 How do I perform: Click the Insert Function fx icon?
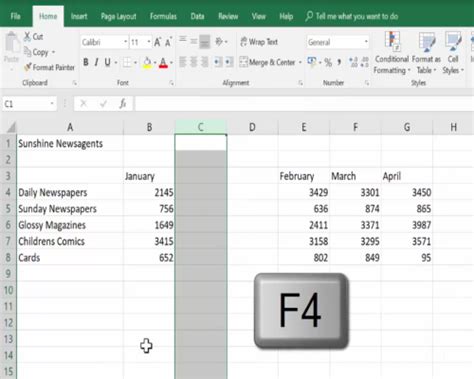(122, 104)
